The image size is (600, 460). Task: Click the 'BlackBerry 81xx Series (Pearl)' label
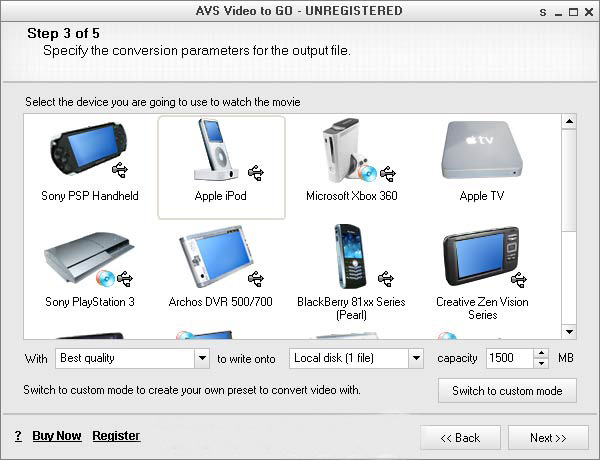click(351, 308)
